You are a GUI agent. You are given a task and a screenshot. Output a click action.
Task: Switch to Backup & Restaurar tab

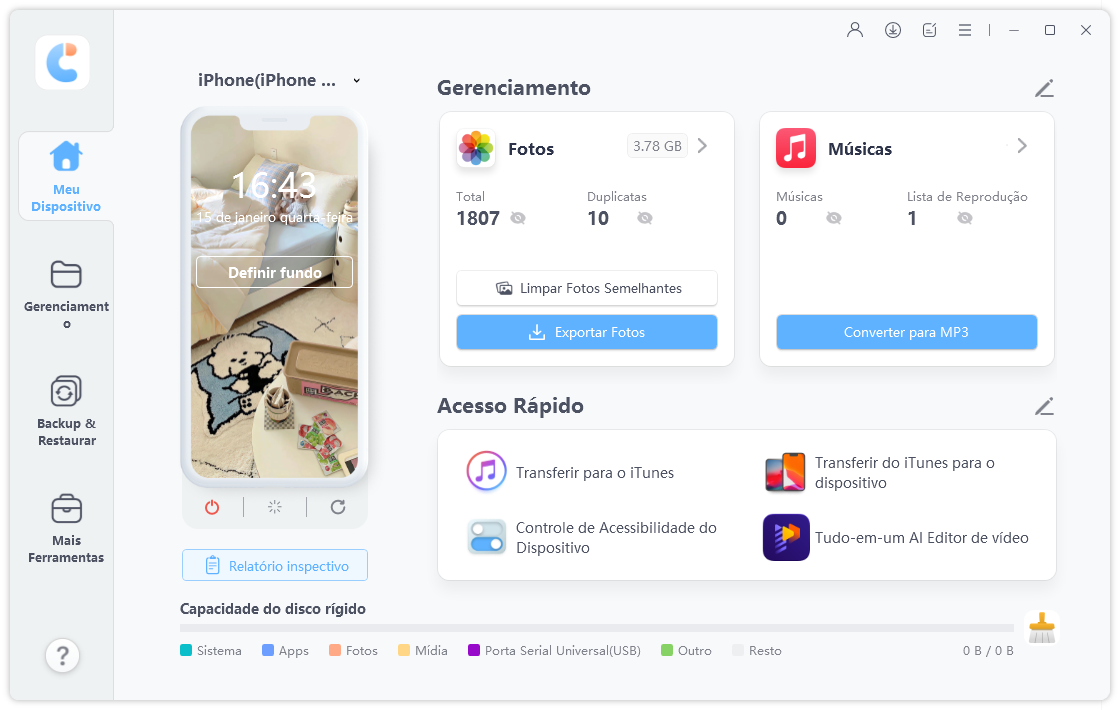pyautogui.click(x=66, y=411)
